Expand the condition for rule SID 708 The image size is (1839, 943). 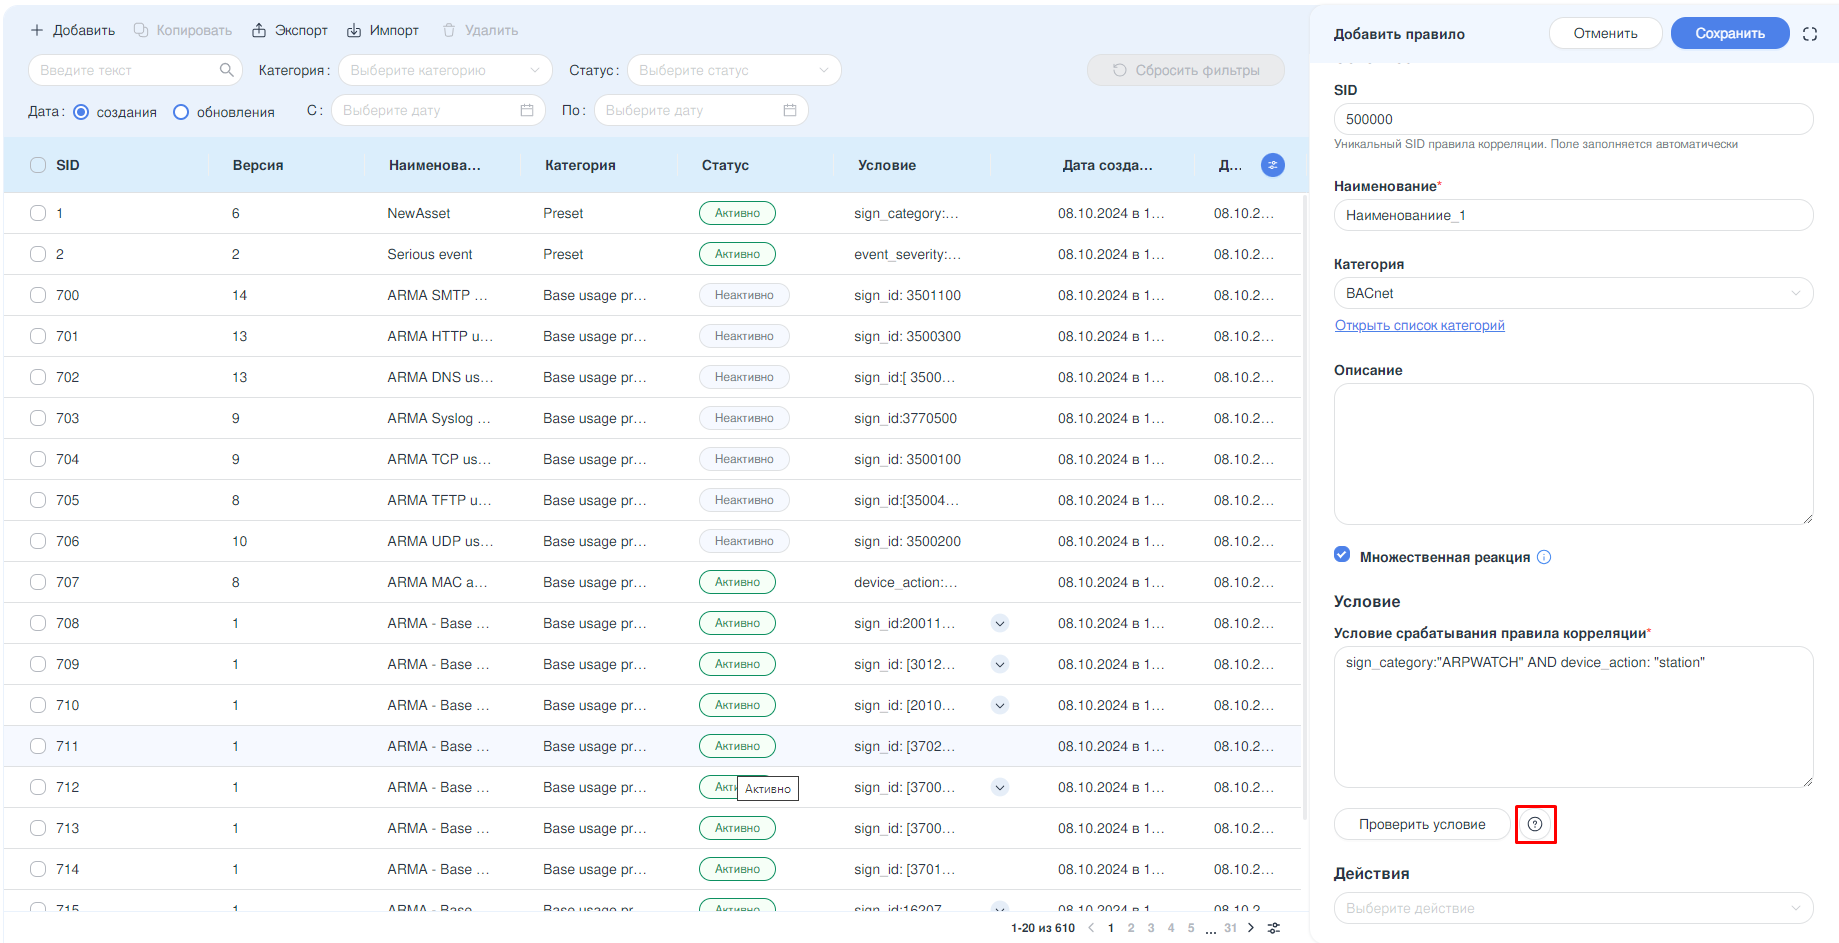[x=999, y=623]
